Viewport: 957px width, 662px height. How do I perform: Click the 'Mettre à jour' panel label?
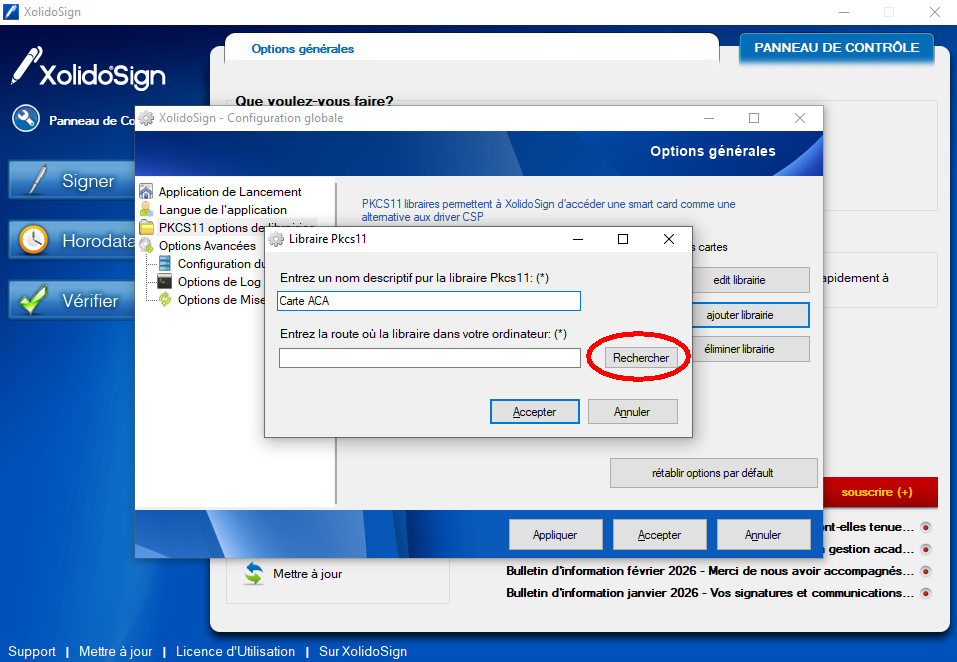pos(308,574)
